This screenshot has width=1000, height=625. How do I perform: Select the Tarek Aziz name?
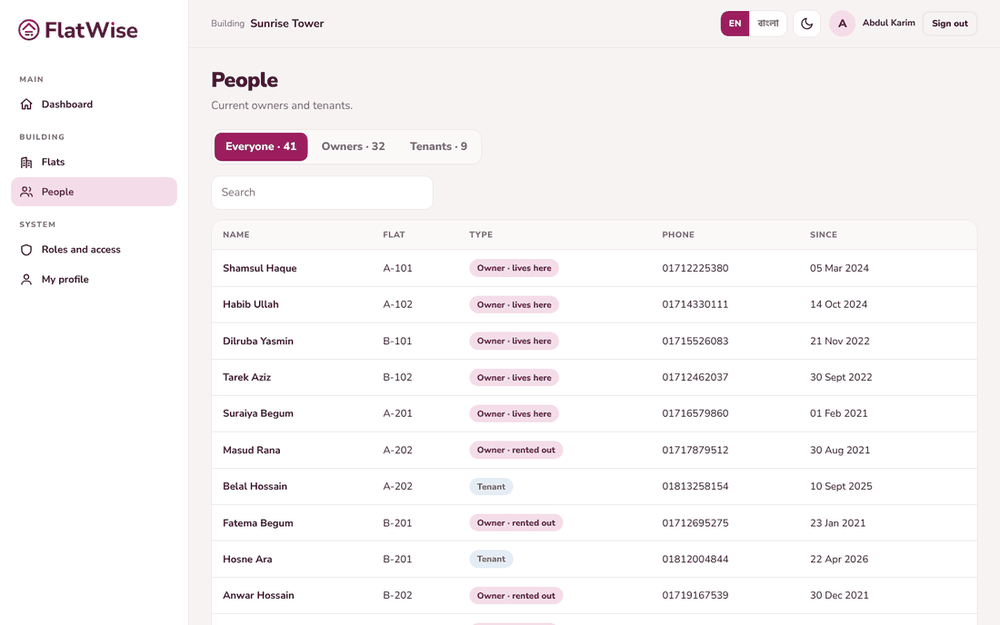(247, 378)
